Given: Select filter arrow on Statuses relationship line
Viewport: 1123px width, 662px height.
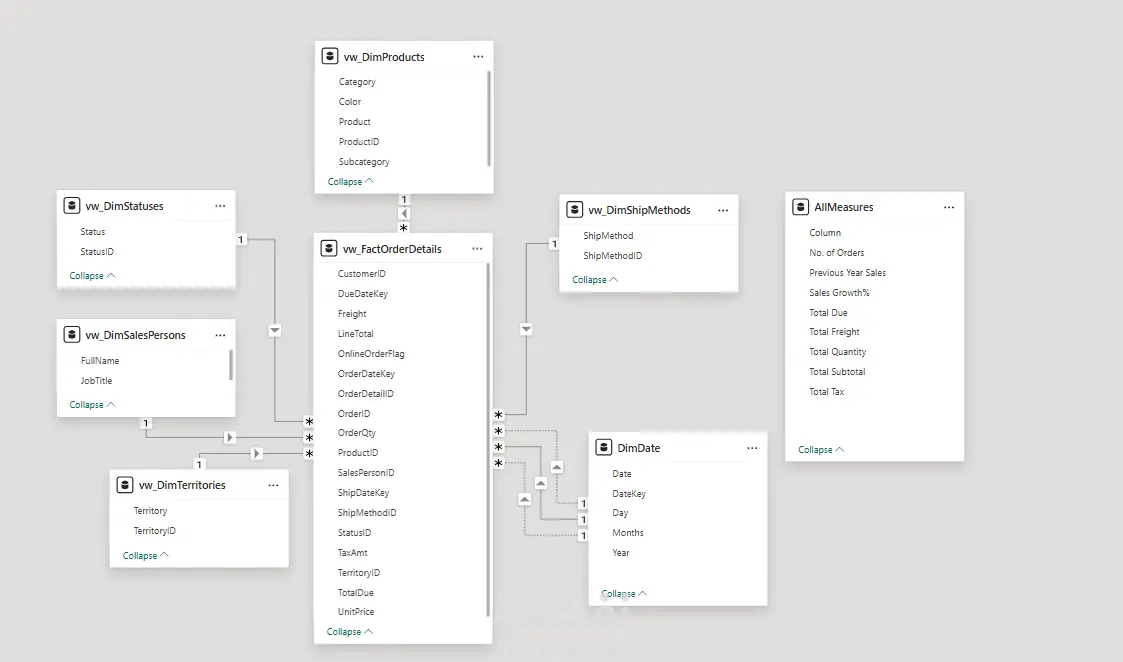Looking at the screenshot, I should tap(275, 330).
